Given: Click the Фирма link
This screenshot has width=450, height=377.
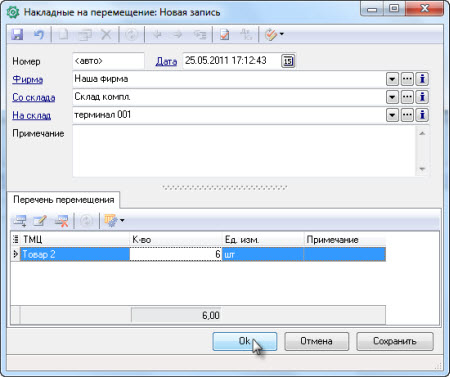Looking at the screenshot, I should pos(27,80).
